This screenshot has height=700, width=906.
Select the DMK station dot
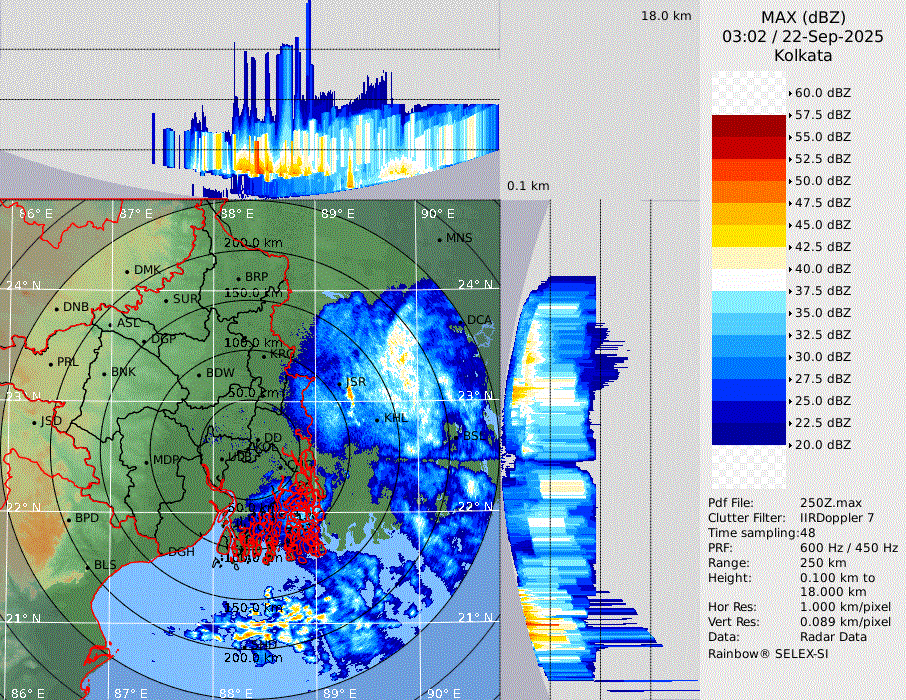[128, 271]
